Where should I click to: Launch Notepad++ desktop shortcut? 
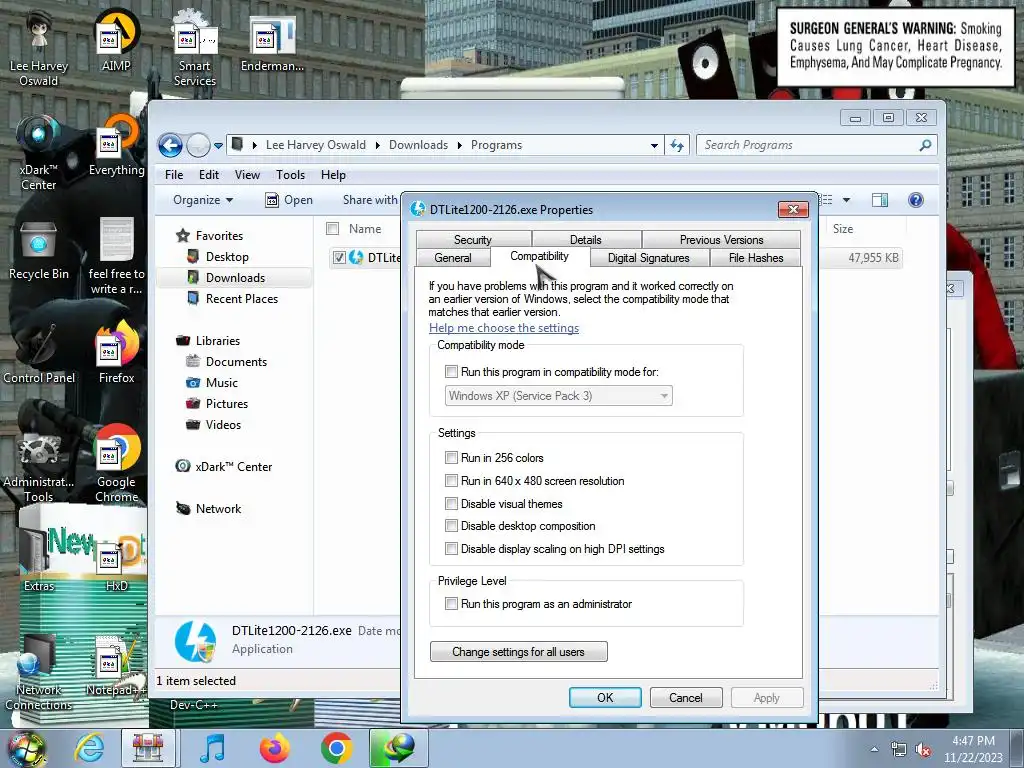pyautogui.click(x=116, y=665)
